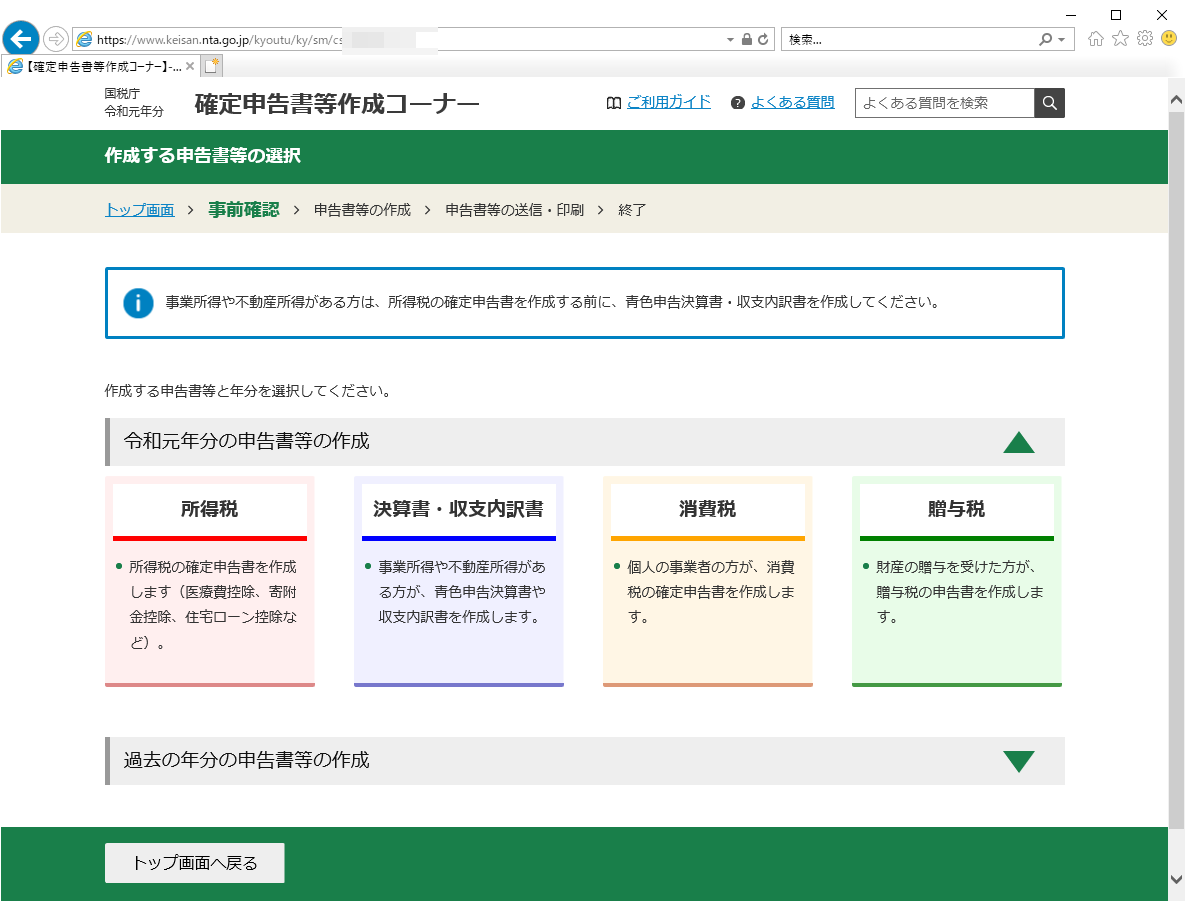Open the browser search box dropdown arrow

click(x=1063, y=39)
